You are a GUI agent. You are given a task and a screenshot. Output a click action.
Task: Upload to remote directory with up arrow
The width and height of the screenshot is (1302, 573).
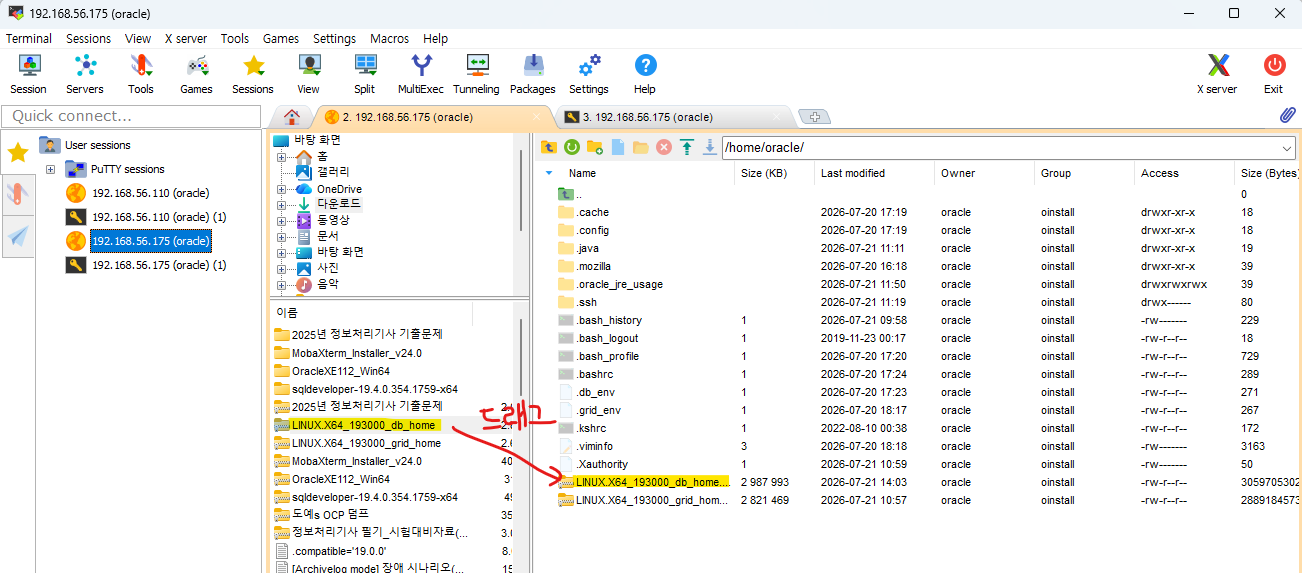[x=687, y=147]
